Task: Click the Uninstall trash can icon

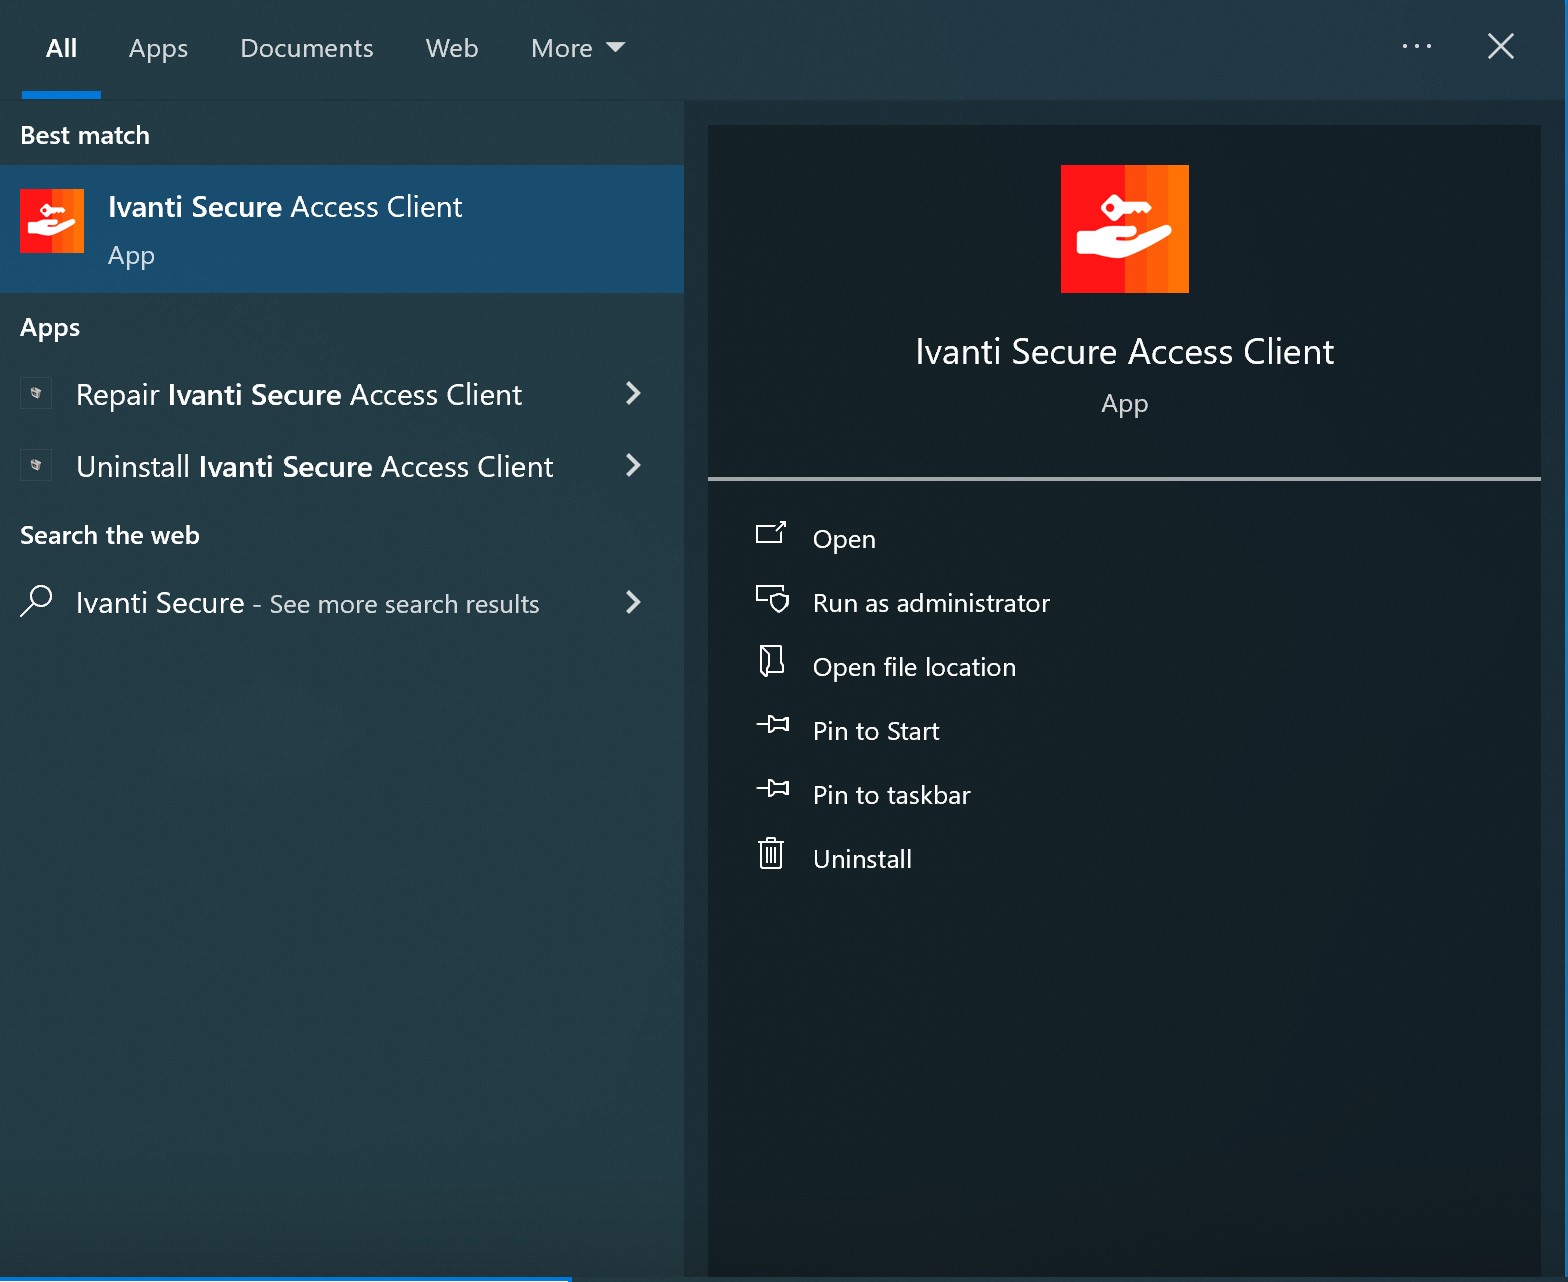Action: point(771,854)
